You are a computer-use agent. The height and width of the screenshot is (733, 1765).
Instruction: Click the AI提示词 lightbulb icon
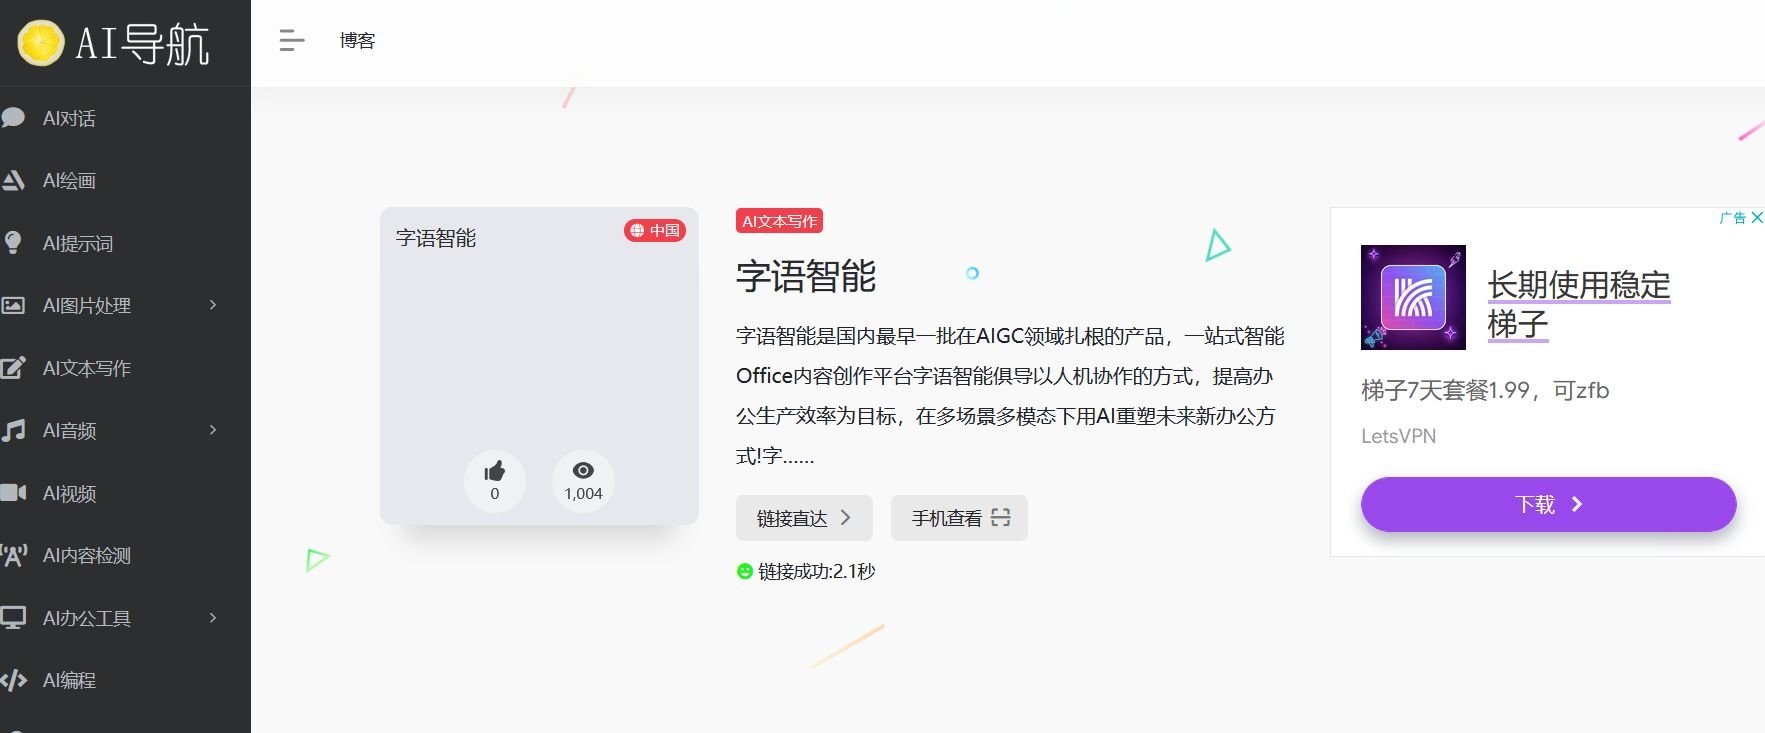tap(13, 243)
